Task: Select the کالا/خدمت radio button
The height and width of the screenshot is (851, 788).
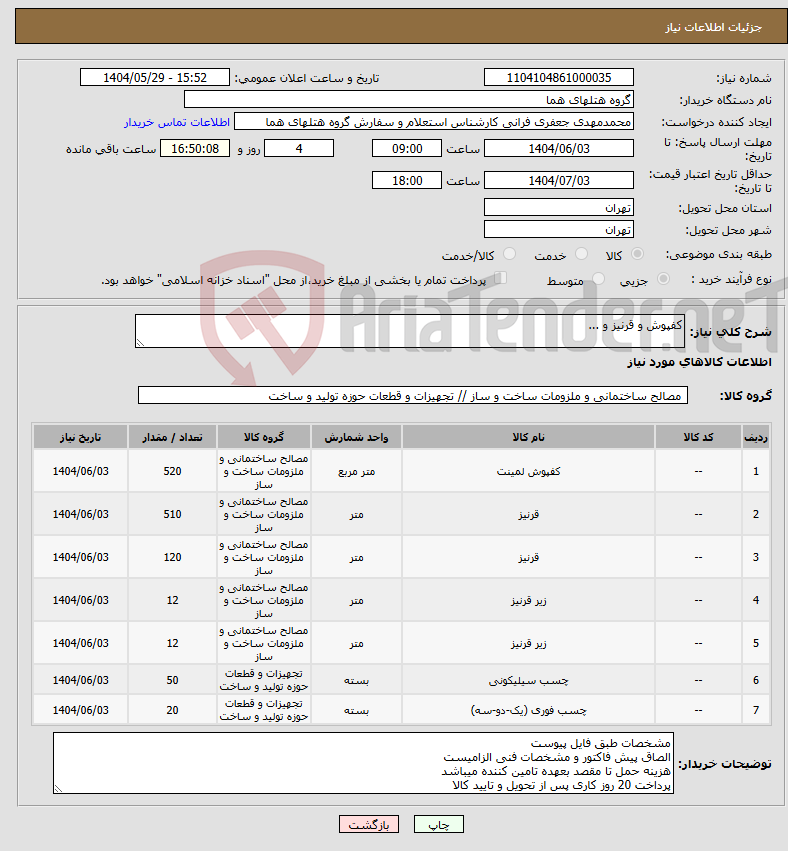Action: point(509,254)
